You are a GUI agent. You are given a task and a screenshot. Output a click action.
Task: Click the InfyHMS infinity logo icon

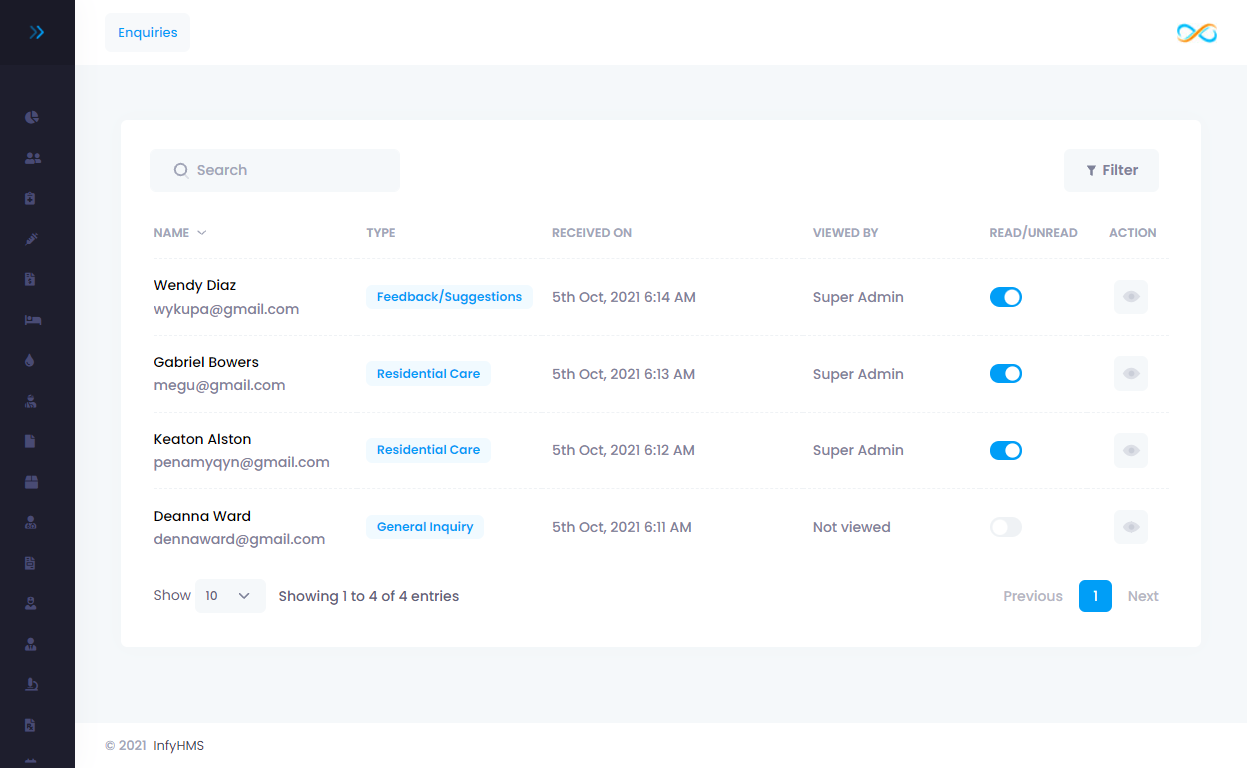pyautogui.click(x=1196, y=33)
